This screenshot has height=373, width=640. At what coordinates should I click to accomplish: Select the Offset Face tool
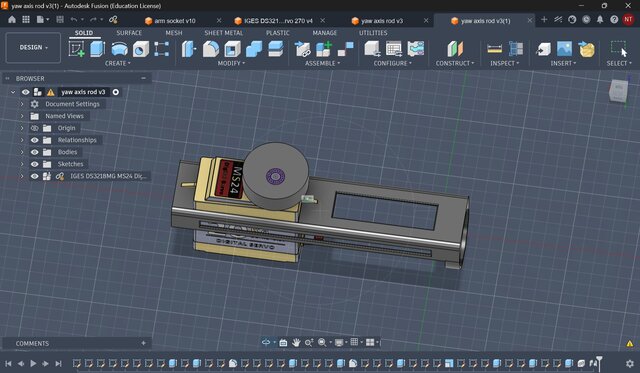pos(276,49)
